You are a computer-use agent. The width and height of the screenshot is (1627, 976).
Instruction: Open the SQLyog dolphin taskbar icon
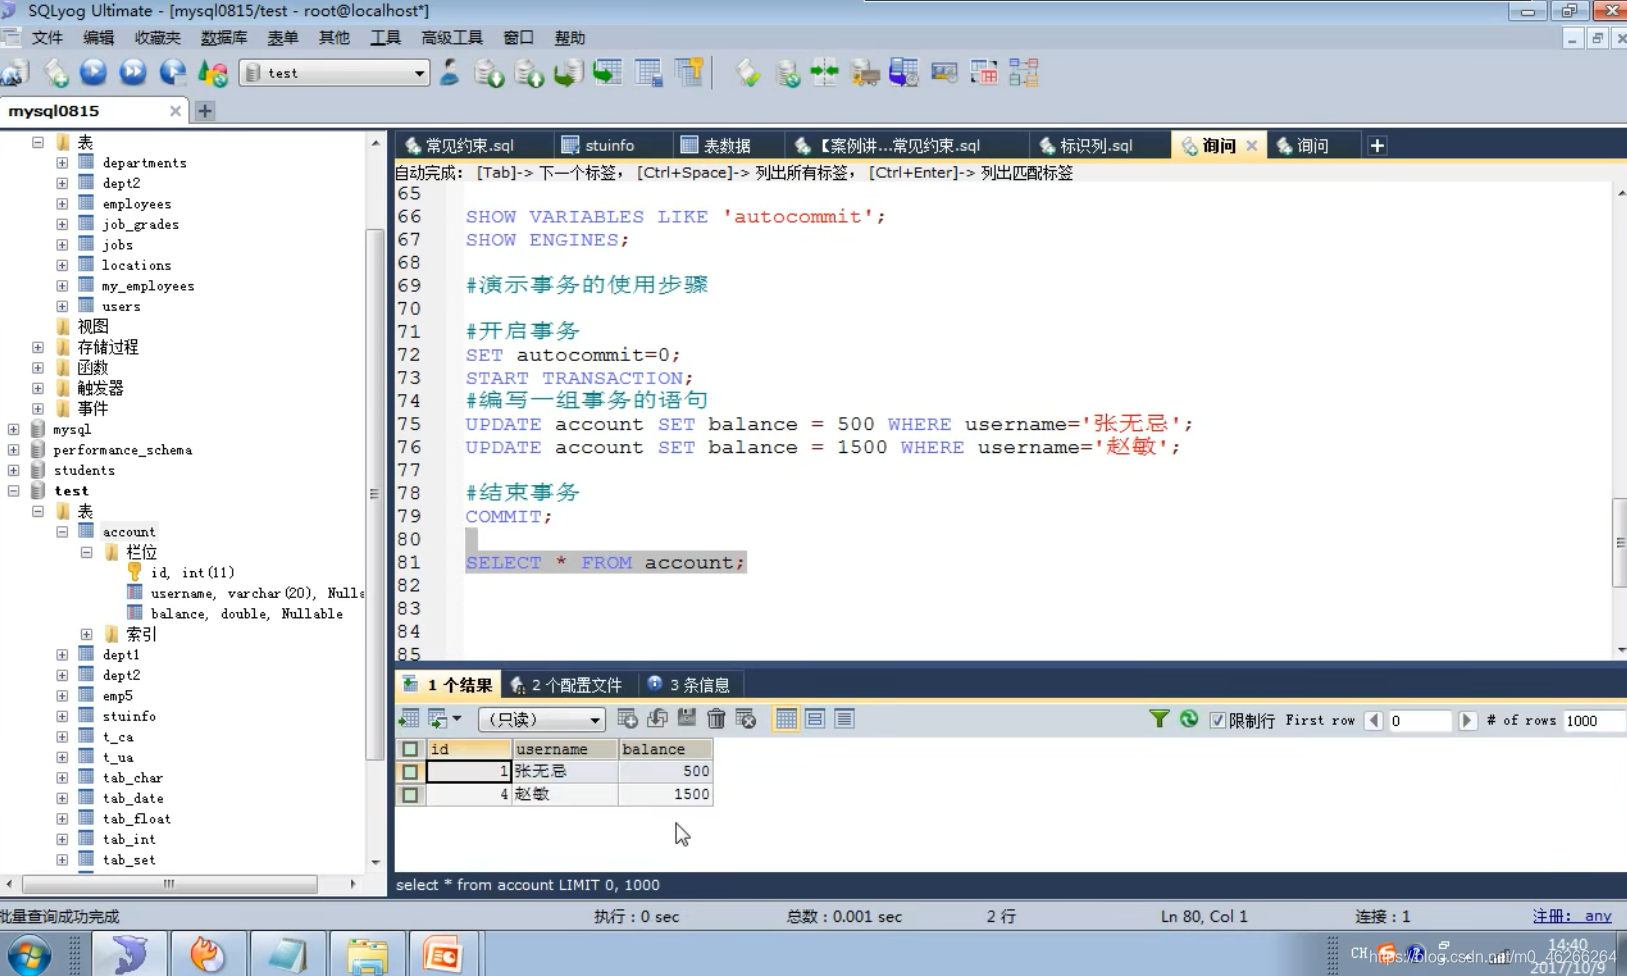[x=129, y=955]
